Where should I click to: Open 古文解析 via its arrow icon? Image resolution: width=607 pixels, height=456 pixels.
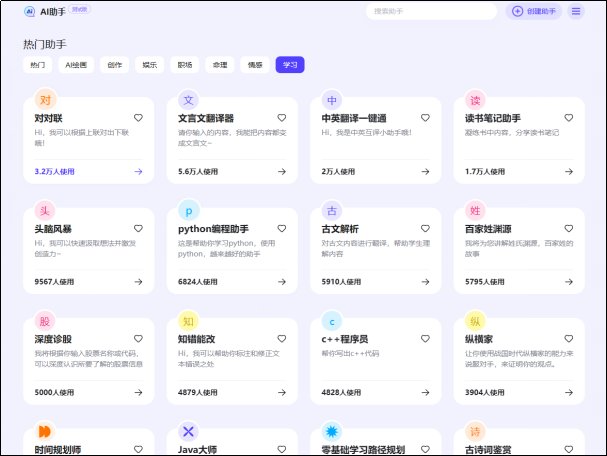(425, 282)
